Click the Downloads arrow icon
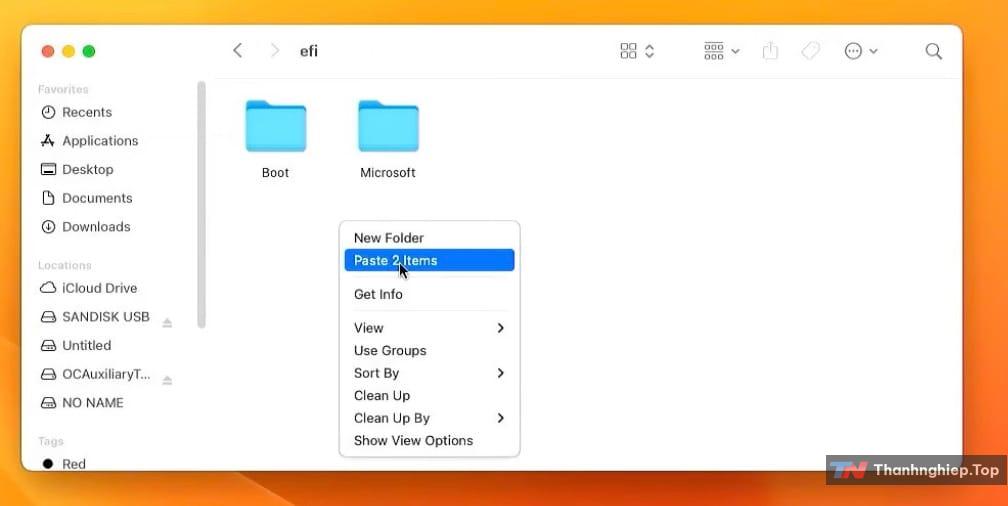The height and width of the screenshot is (506, 1008). 48,226
